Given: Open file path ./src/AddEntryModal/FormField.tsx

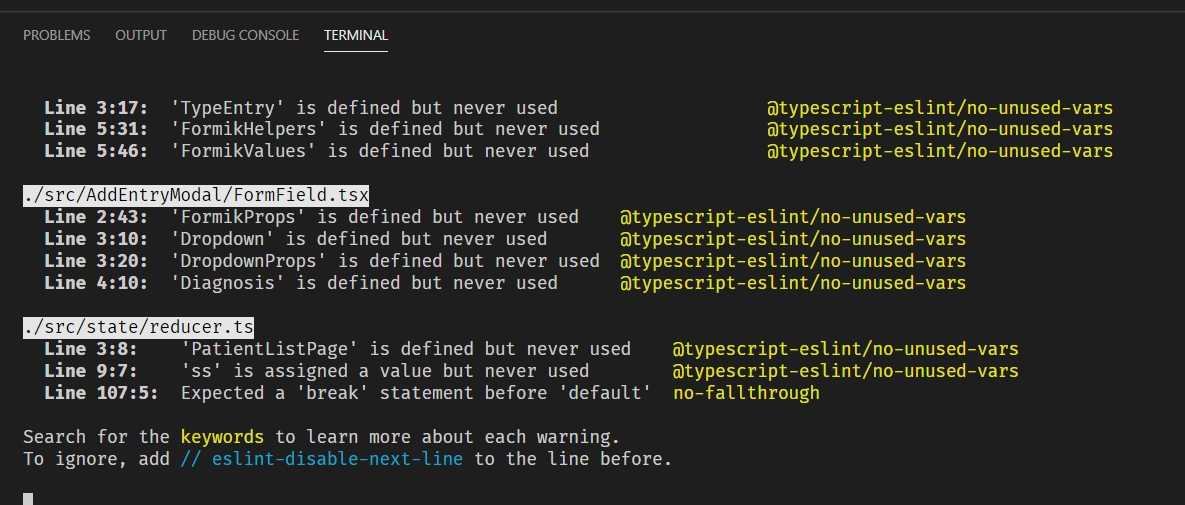Looking at the screenshot, I should click(x=196, y=195).
